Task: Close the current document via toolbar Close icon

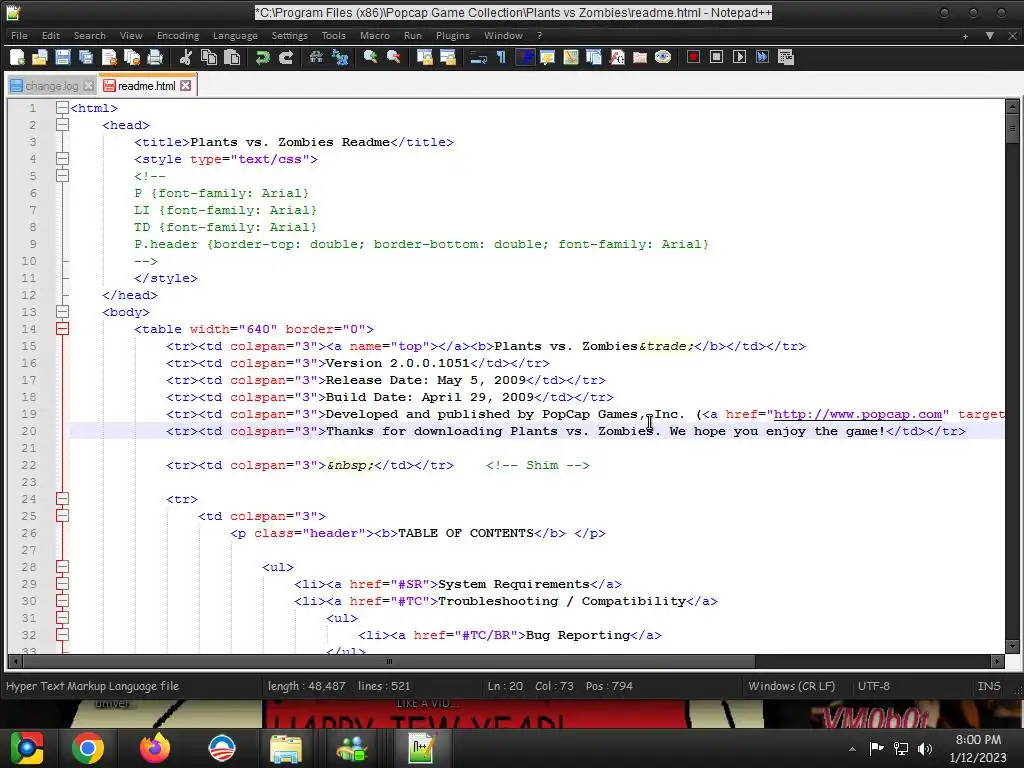Action: (109, 57)
